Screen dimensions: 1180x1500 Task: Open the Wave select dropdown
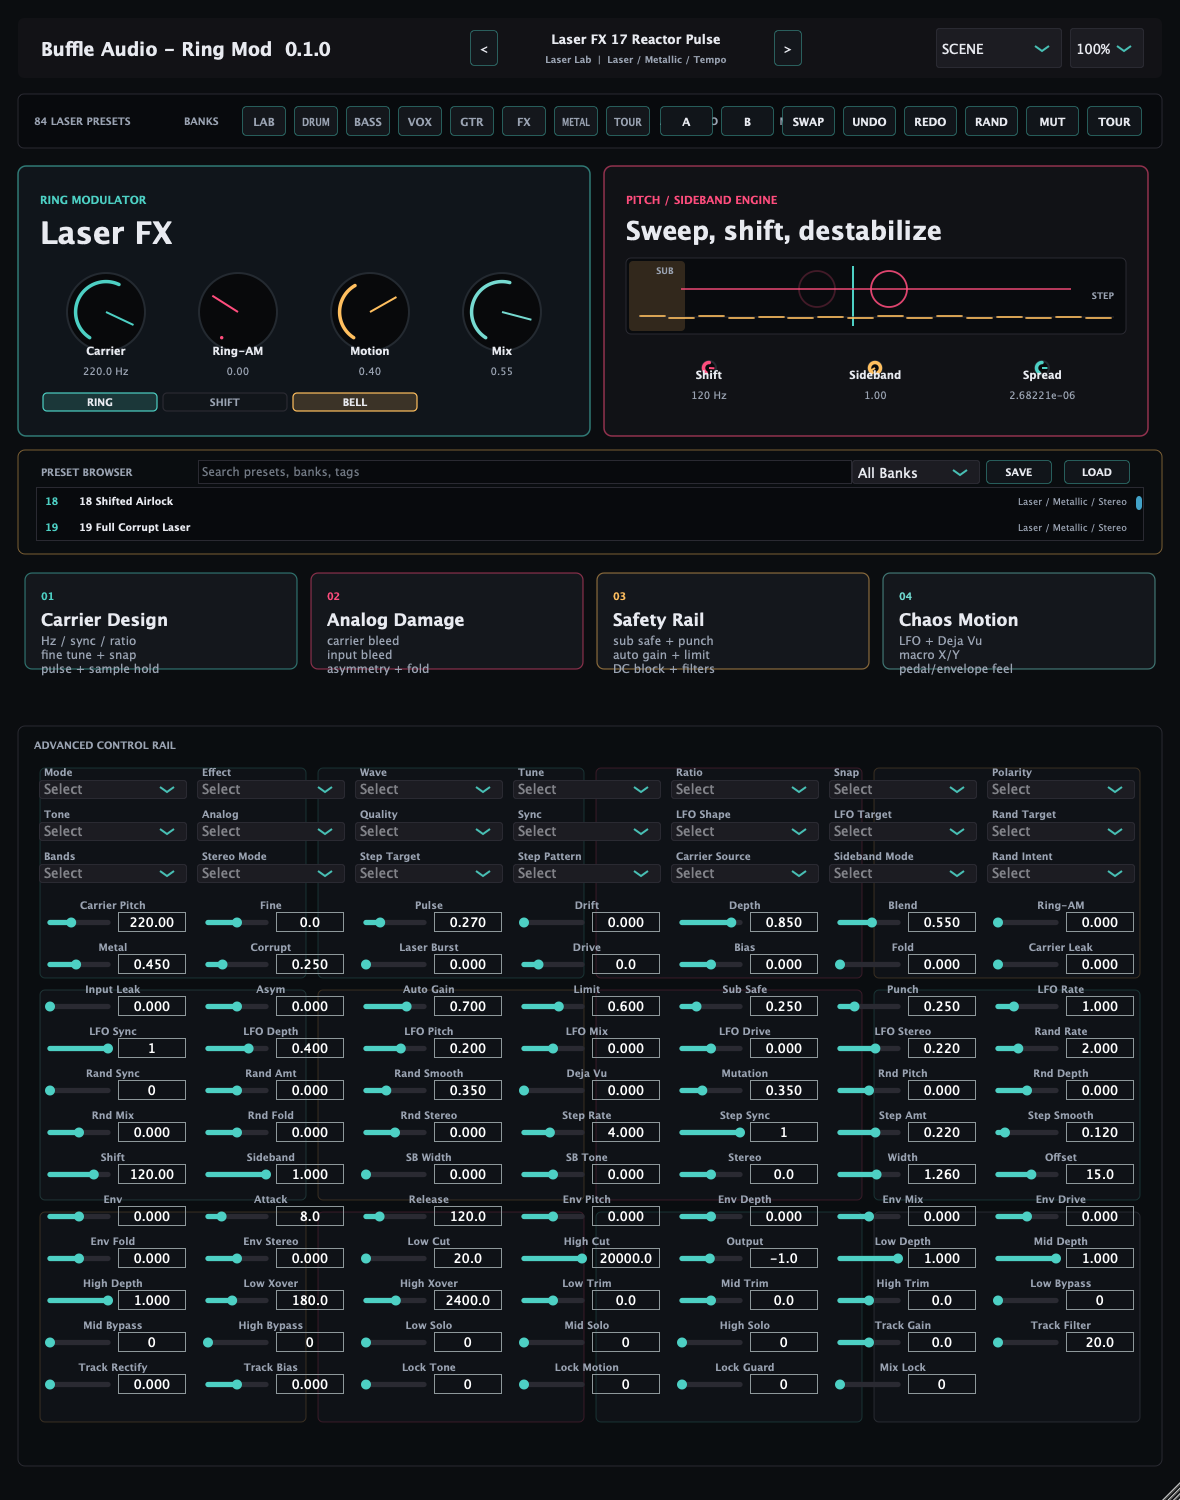(x=429, y=789)
